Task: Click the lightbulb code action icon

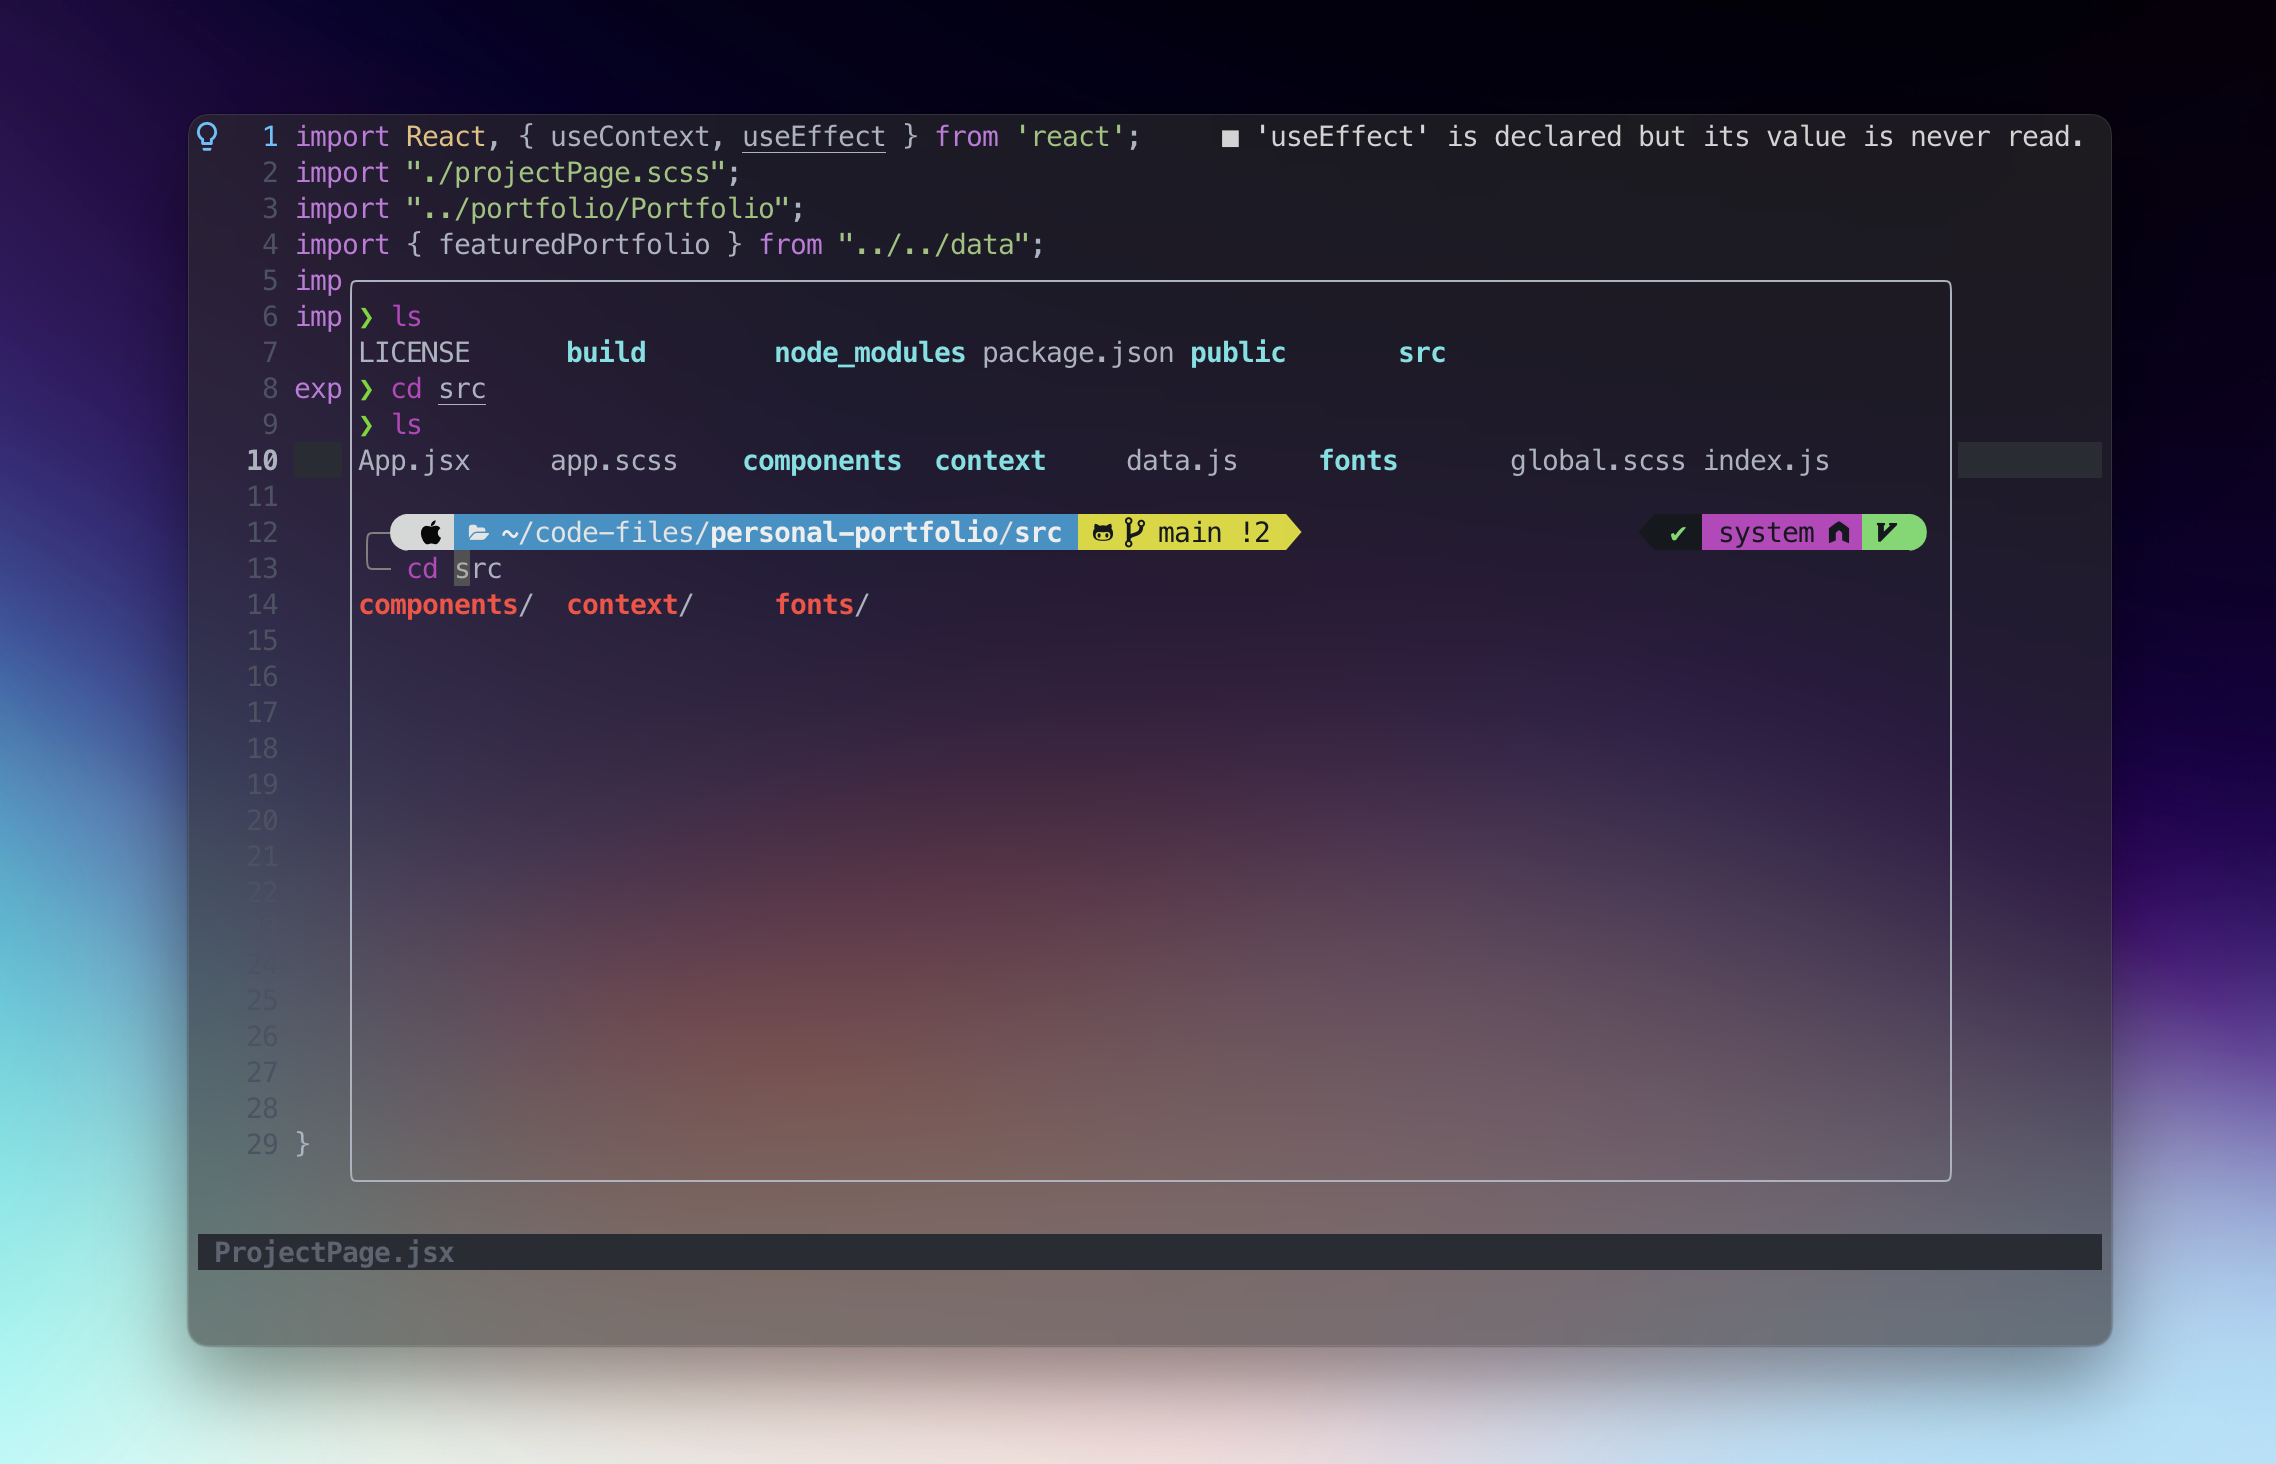Action: [207, 136]
